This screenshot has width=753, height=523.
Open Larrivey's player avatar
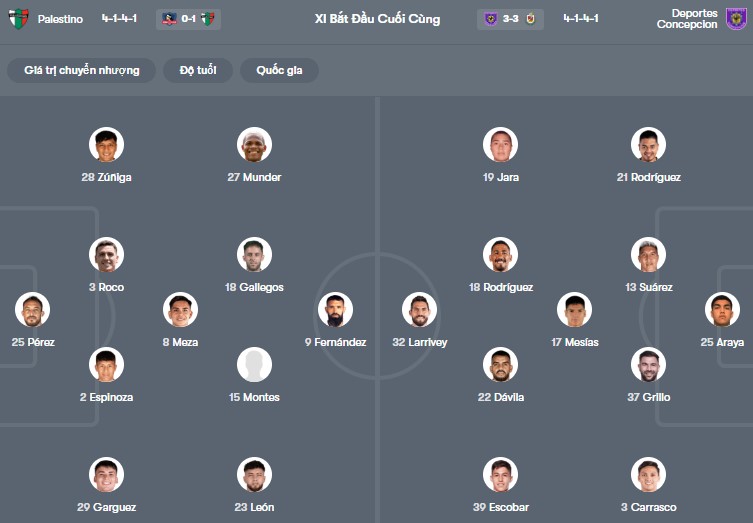[420, 310]
